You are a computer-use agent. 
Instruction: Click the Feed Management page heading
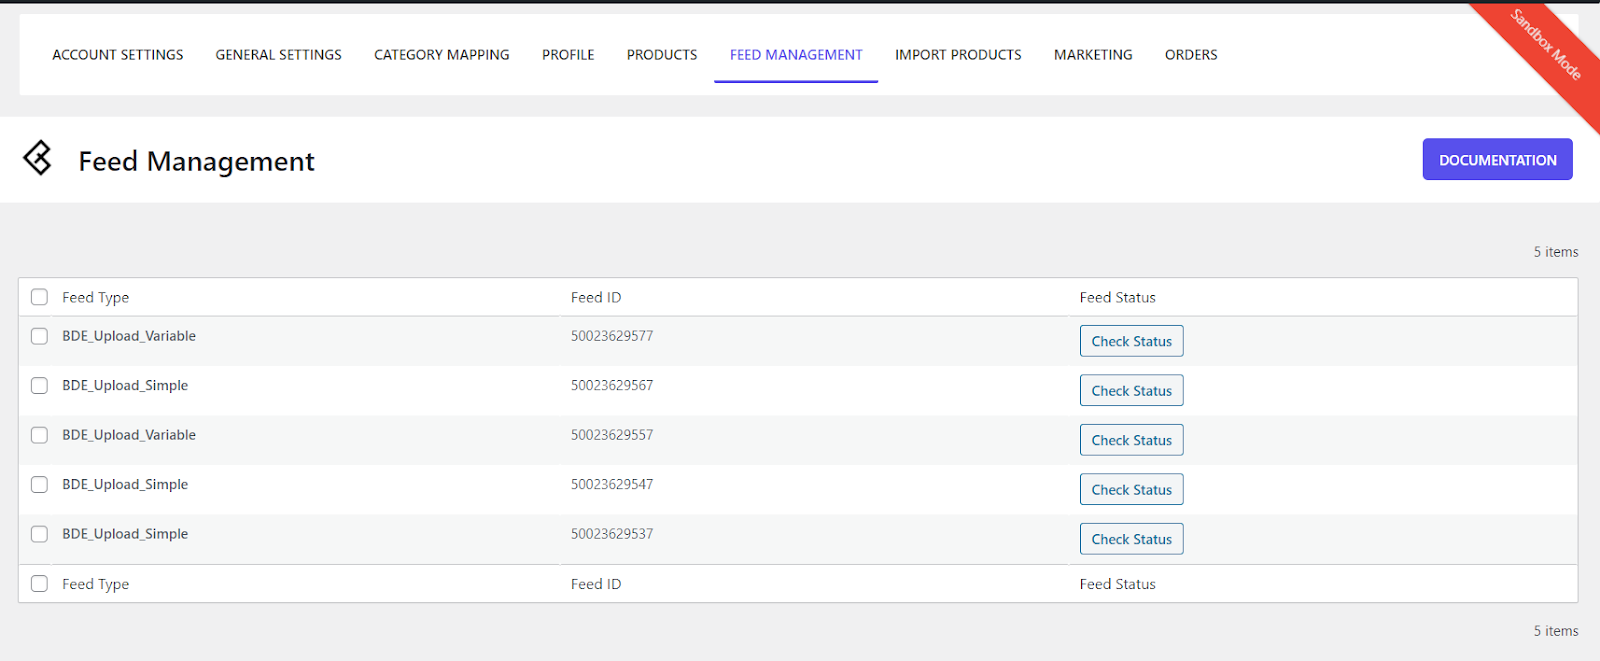point(197,161)
